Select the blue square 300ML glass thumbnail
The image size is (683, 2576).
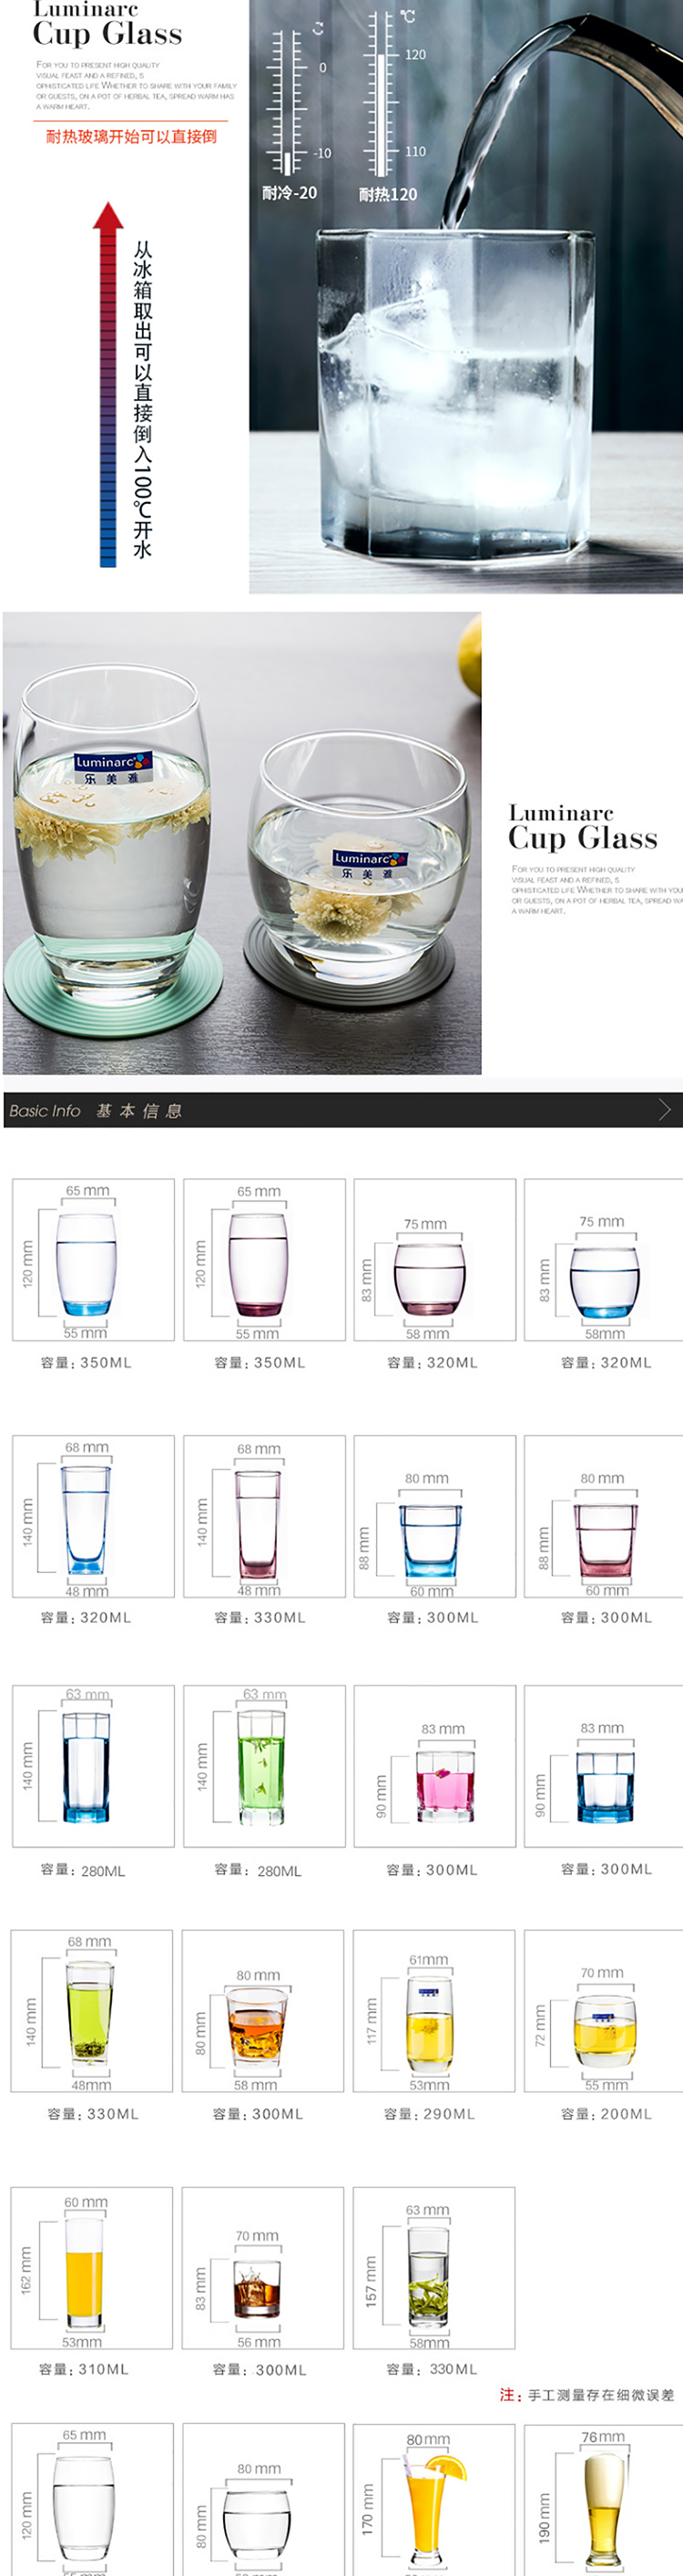435,1516
